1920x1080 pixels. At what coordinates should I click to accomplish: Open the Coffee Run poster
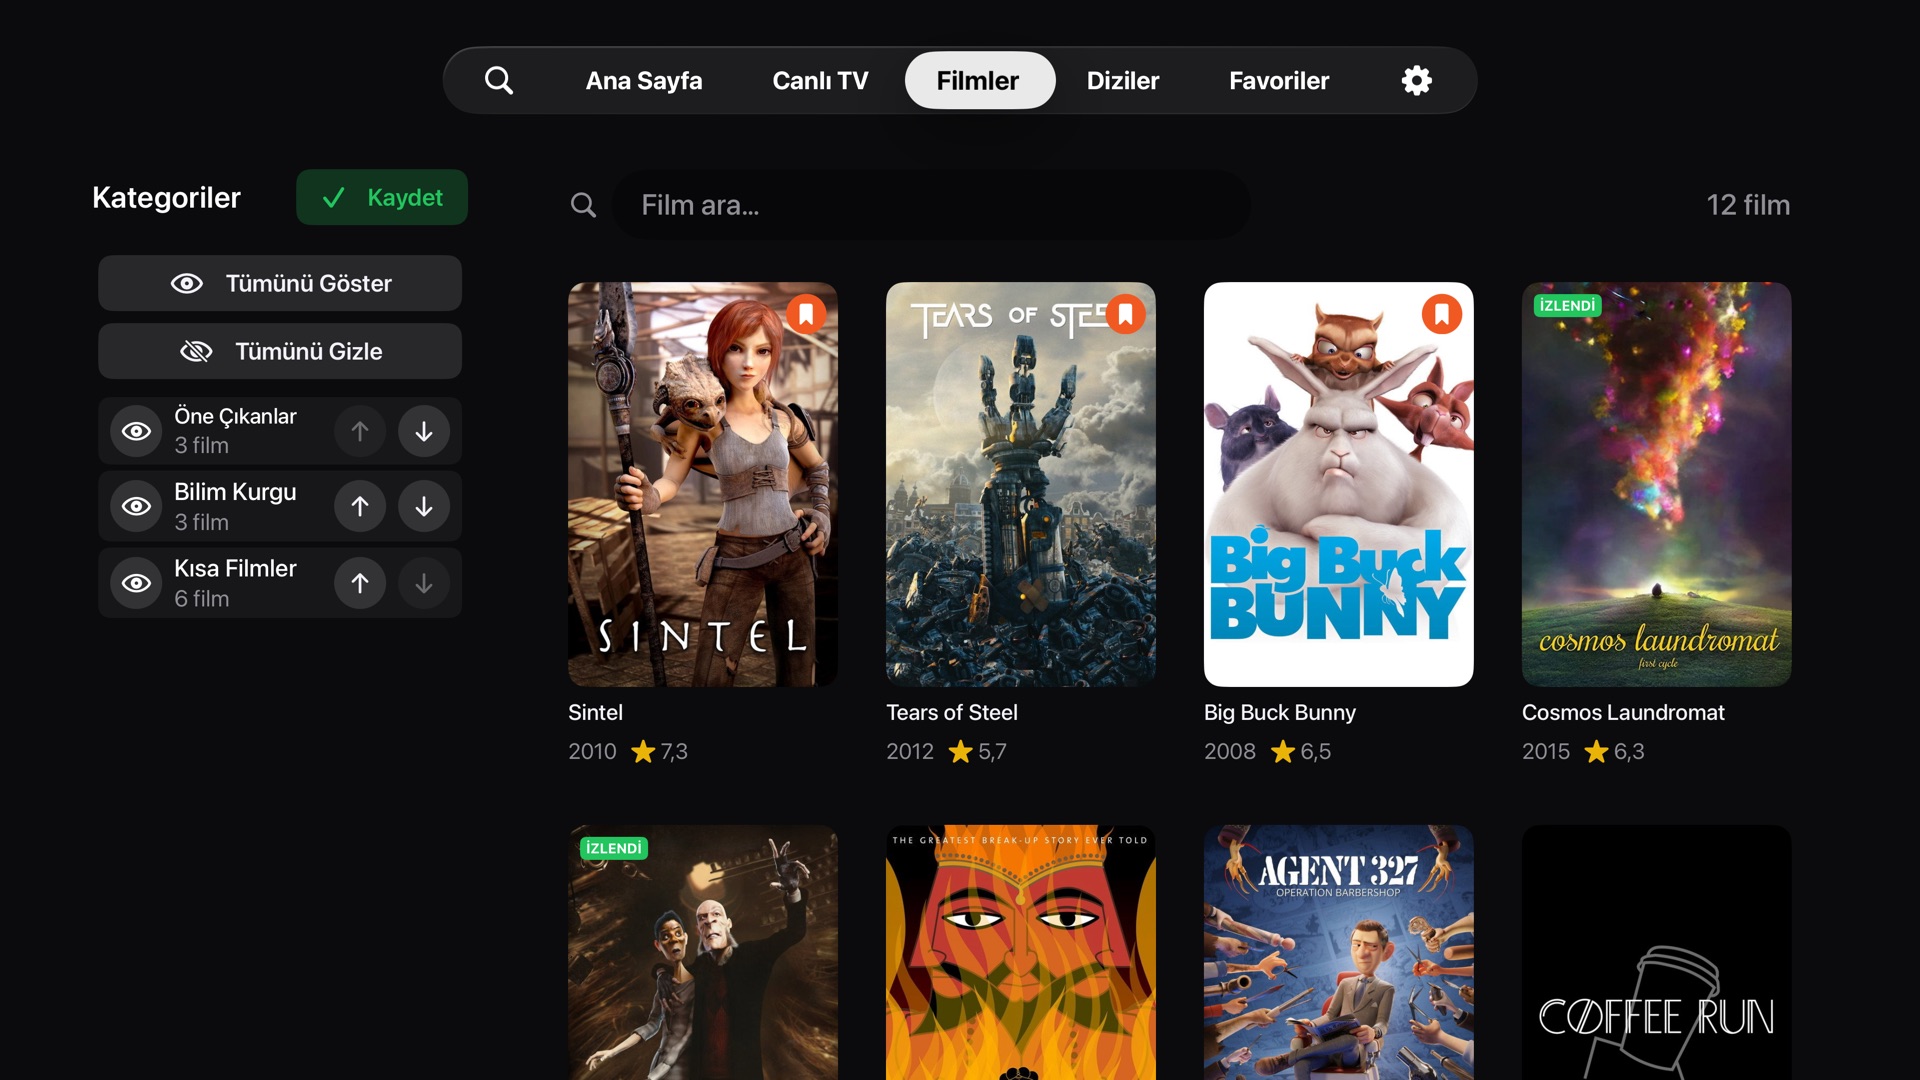[x=1657, y=952]
